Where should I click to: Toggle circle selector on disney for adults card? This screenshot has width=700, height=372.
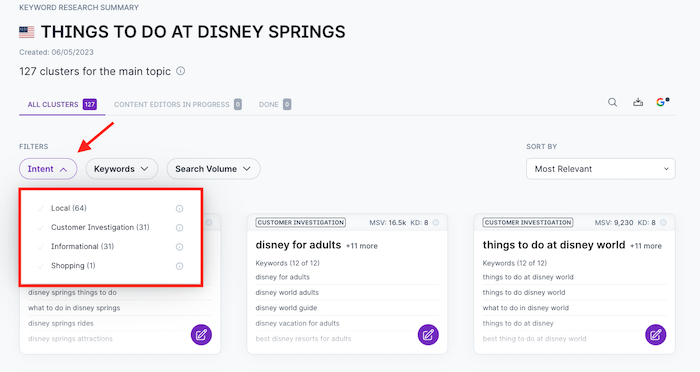[436, 222]
